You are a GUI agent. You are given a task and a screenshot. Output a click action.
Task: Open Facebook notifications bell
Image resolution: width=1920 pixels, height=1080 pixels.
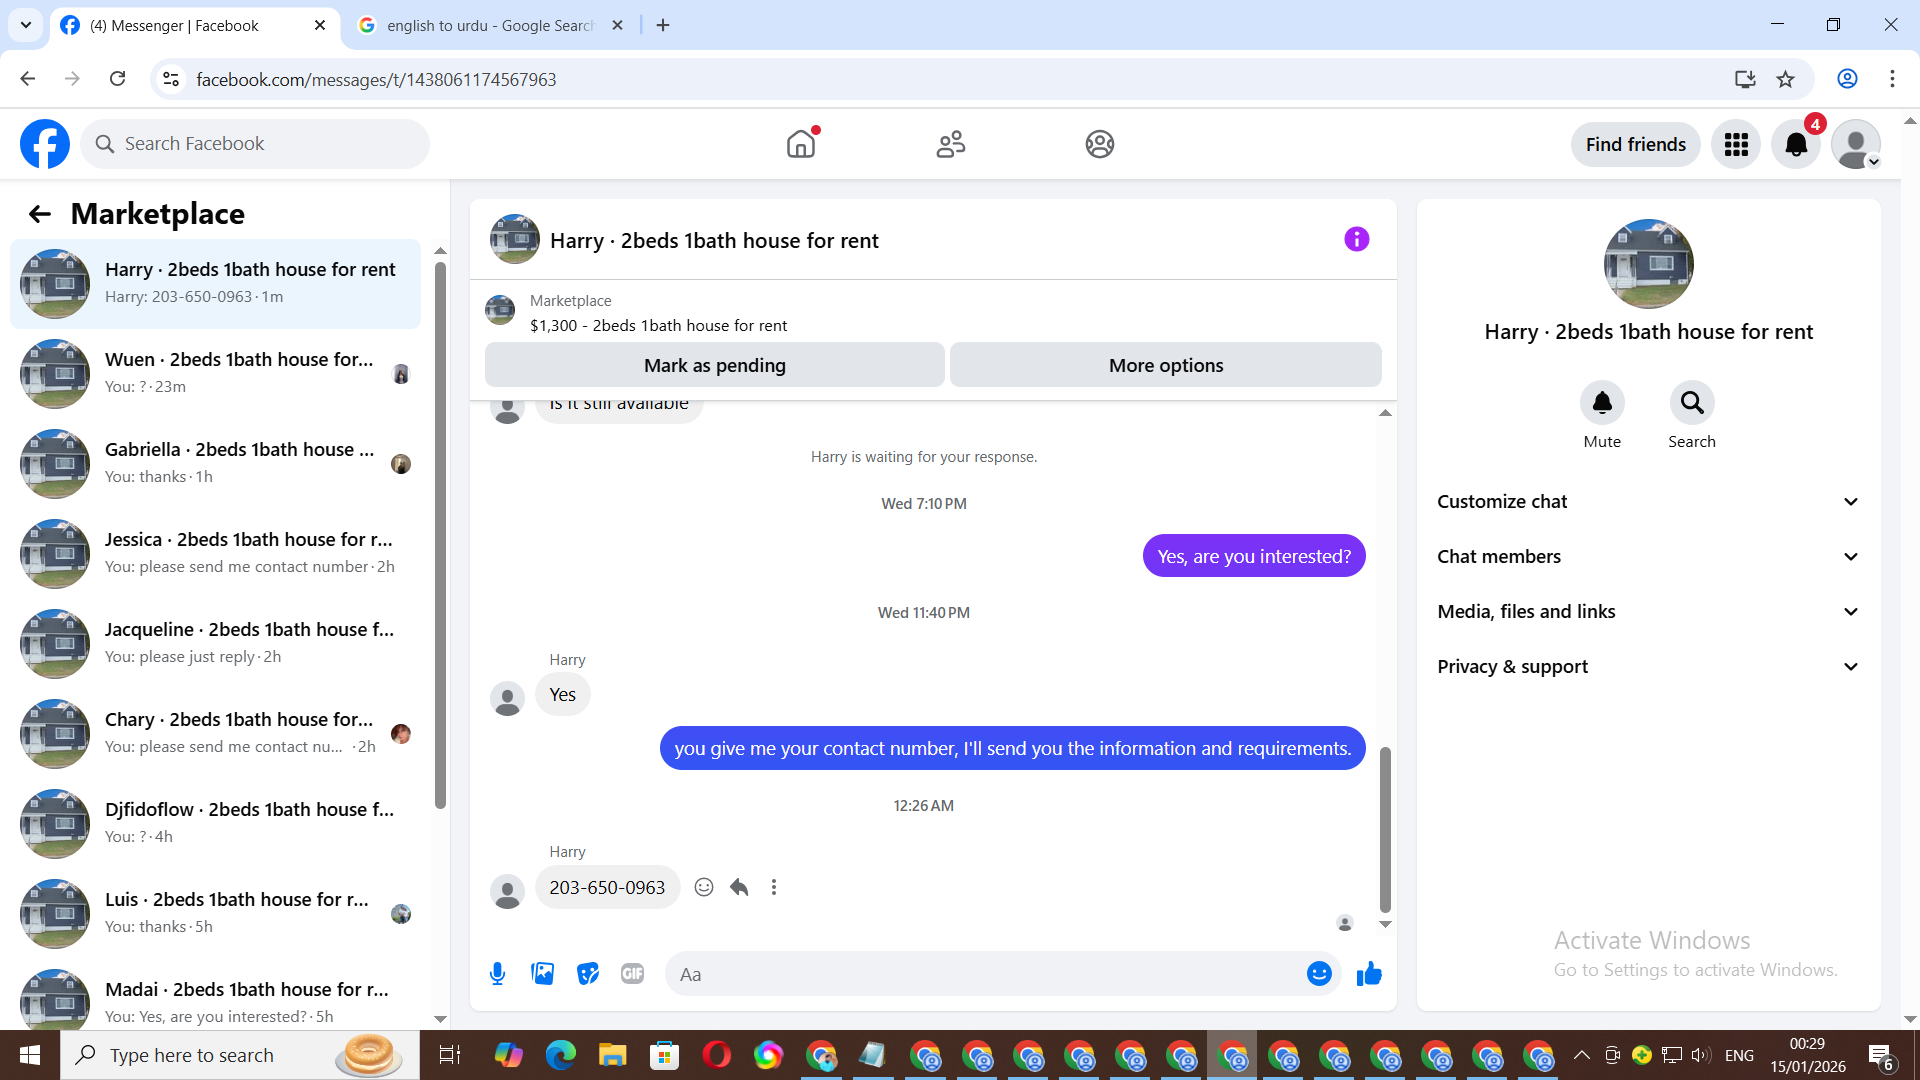coord(1796,145)
